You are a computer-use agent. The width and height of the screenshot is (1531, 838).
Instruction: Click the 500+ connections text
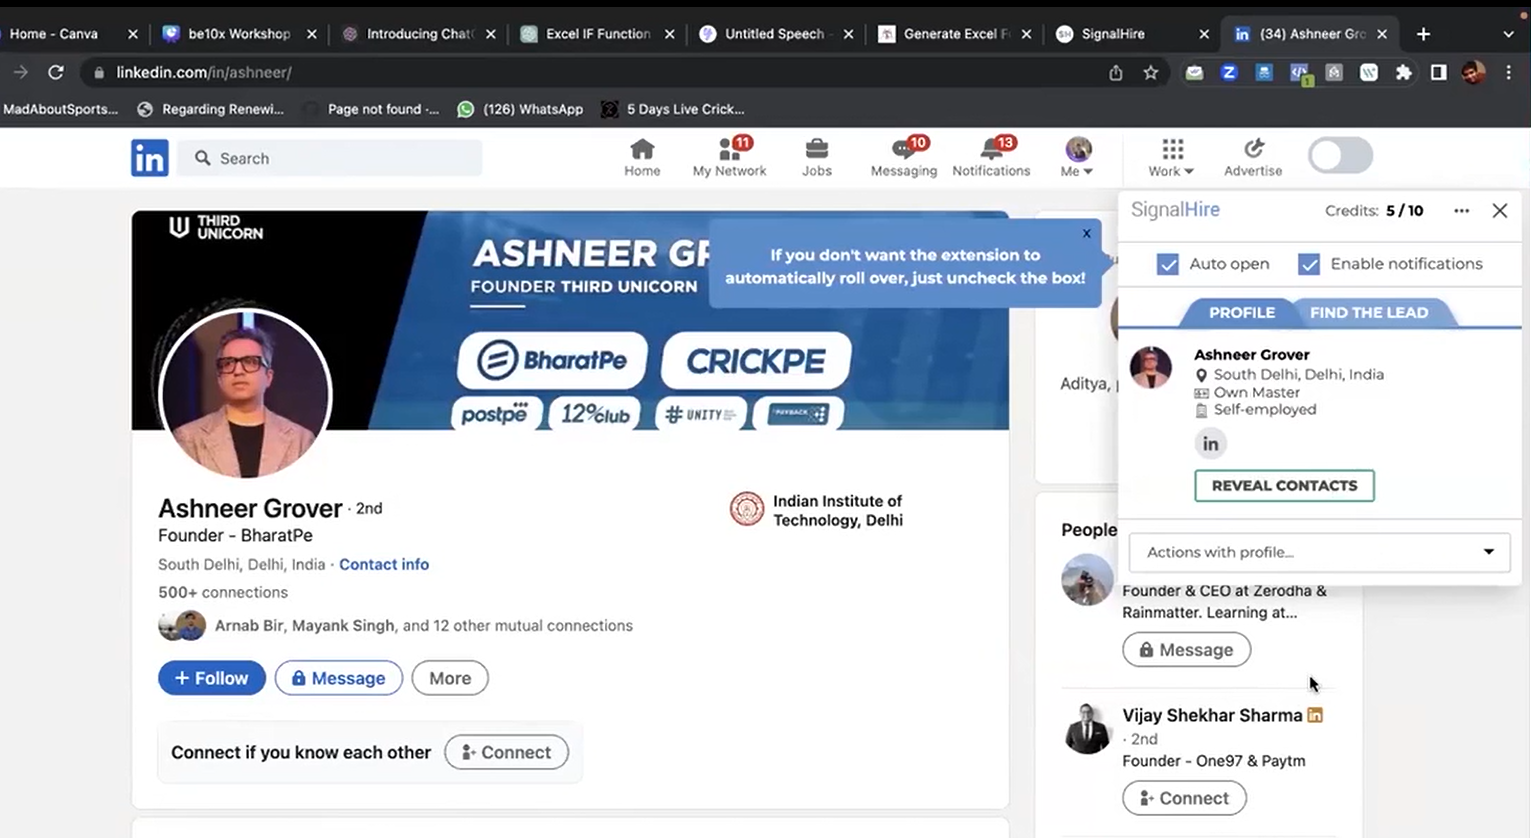coord(223,592)
